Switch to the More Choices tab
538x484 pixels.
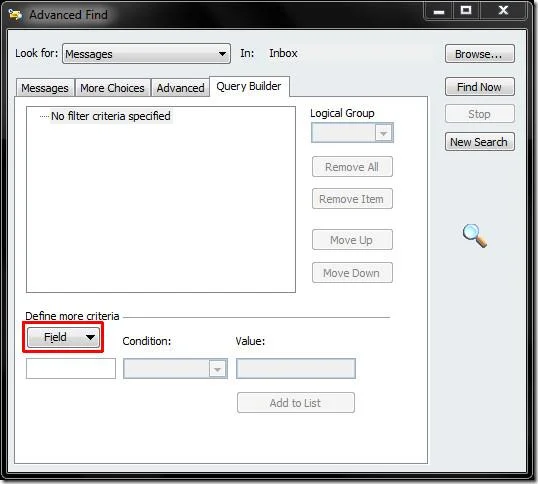coord(112,88)
